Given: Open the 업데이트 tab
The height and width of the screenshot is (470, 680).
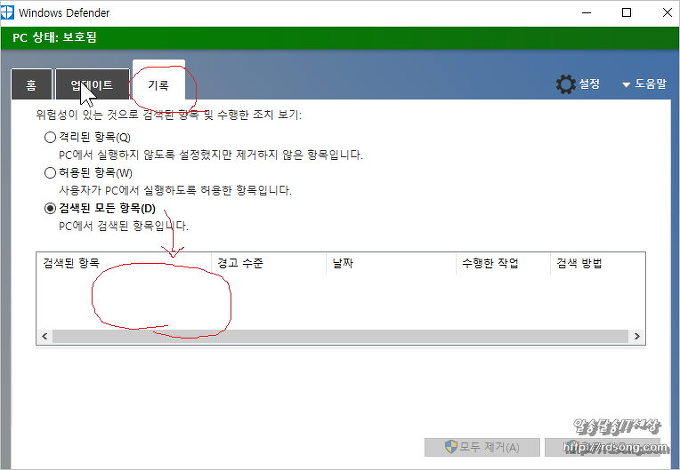Looking at the screenshot, I should (x=91, y=85).
